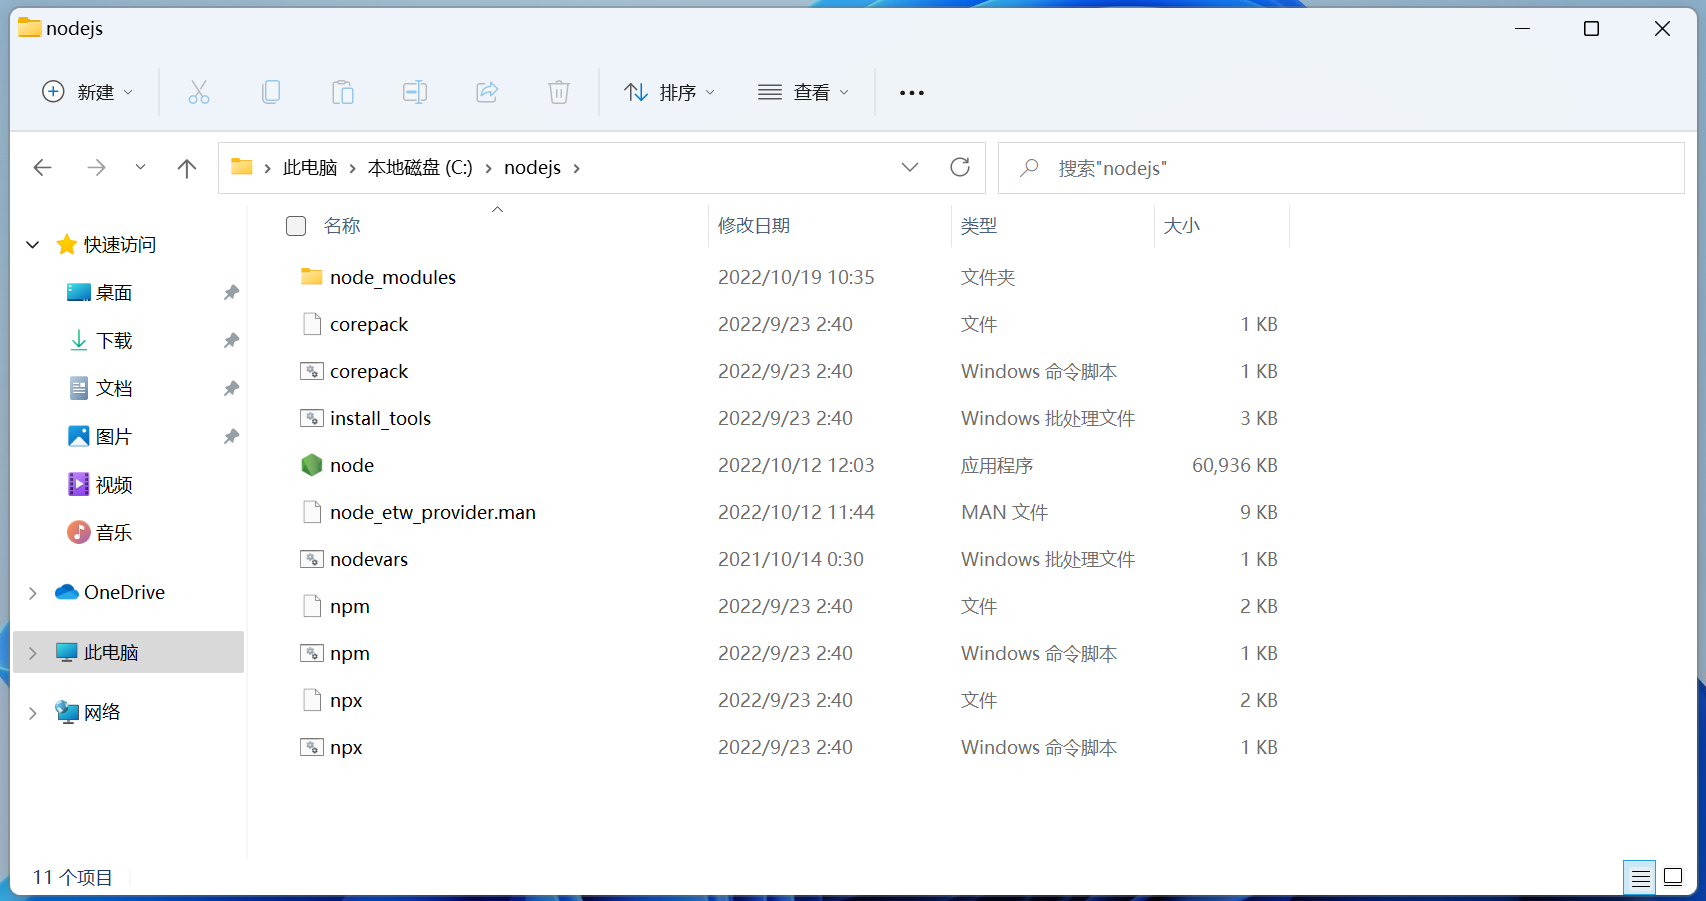Open recent locations dropdown chevron
Viewport: 1706px width, 901px height.
(x=140, y=168)
